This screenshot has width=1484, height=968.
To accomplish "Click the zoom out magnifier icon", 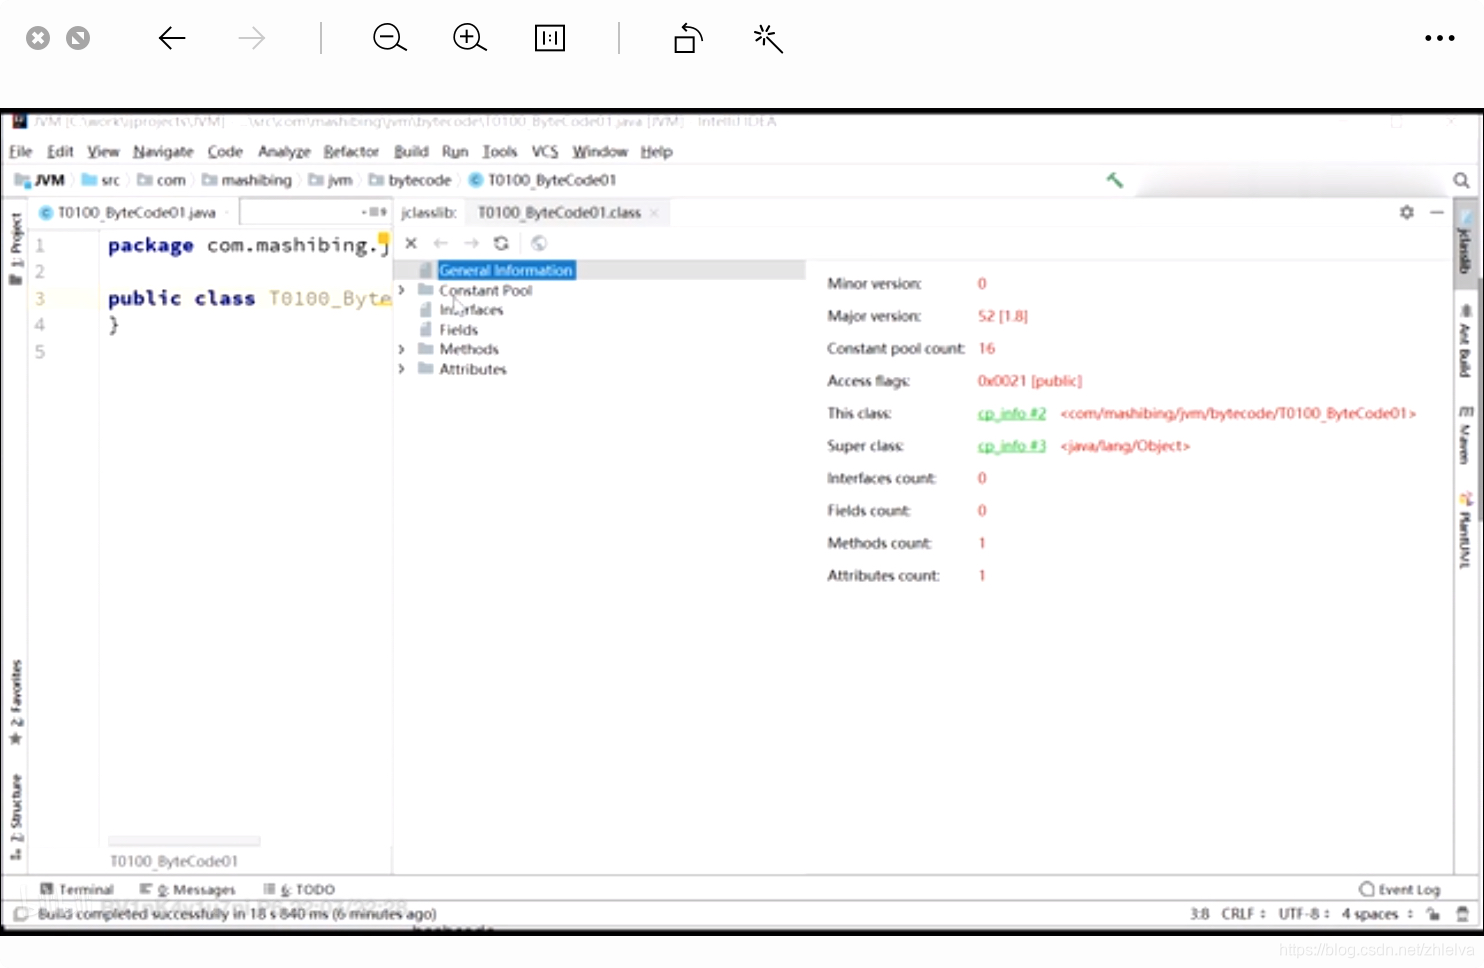I will [x=389, y=38].
